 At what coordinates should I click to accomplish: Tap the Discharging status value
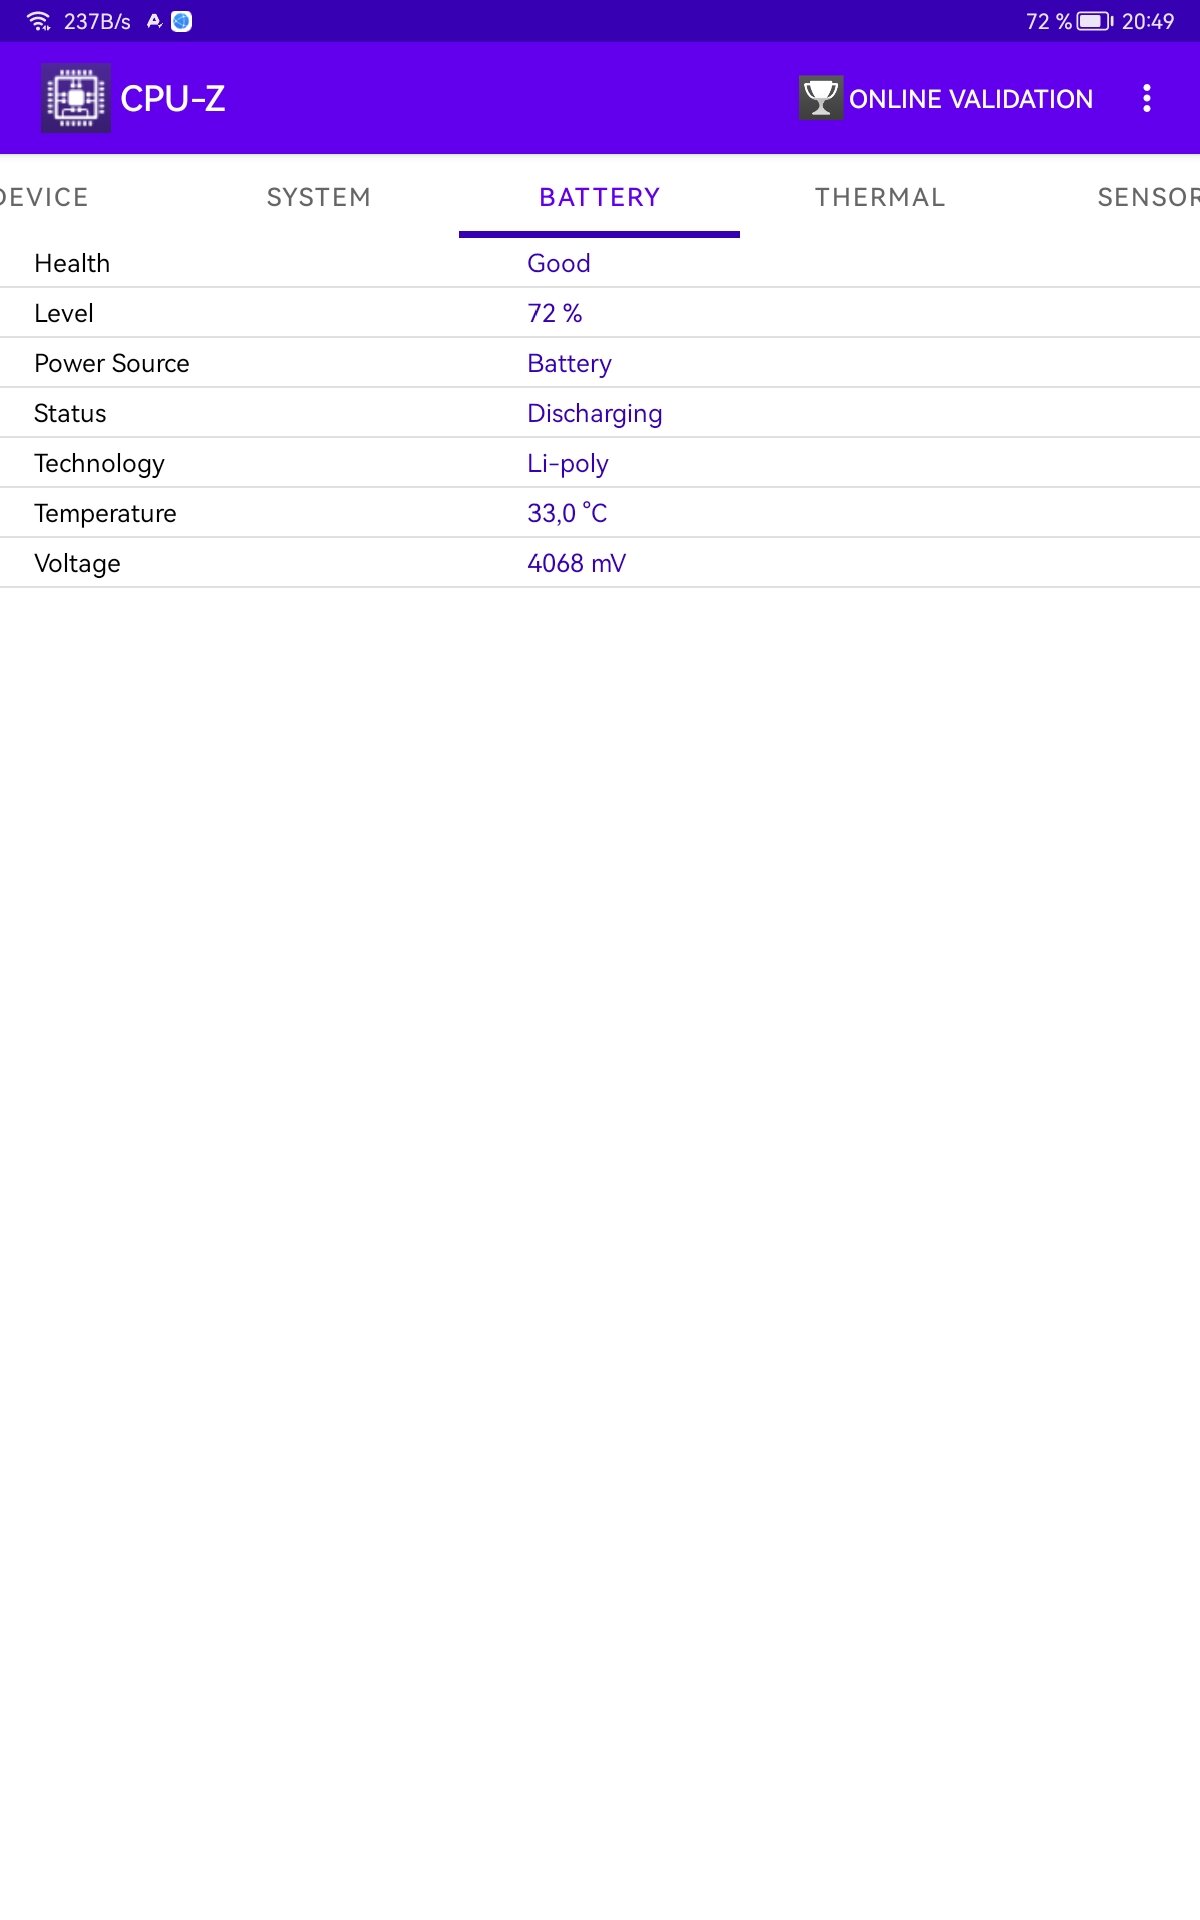[x=595, y=414]
